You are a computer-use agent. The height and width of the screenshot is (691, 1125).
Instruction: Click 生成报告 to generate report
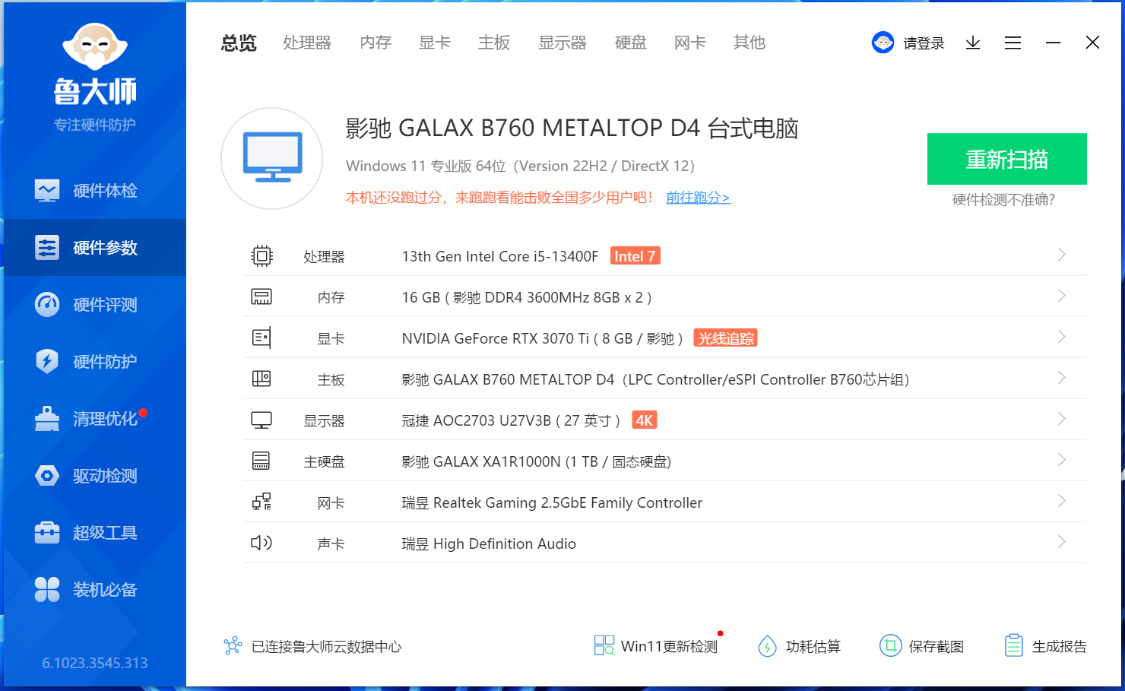coord(1045,646)
